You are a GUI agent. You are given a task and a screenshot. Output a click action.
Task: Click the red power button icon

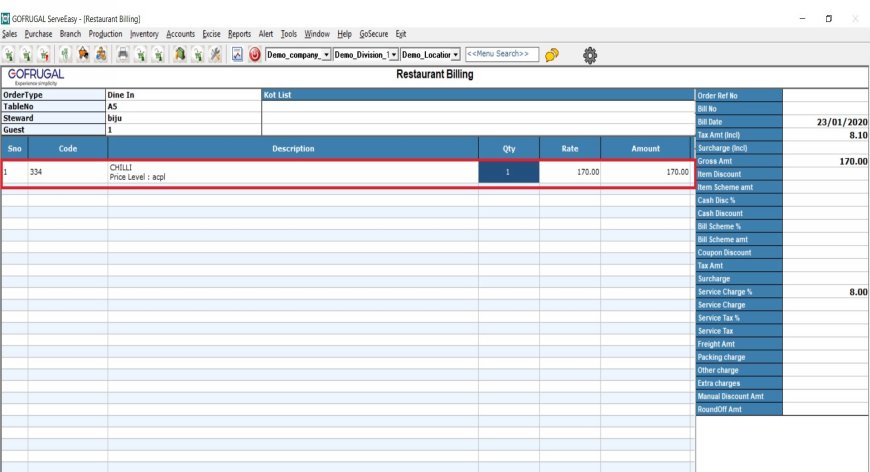coord(255,54)
